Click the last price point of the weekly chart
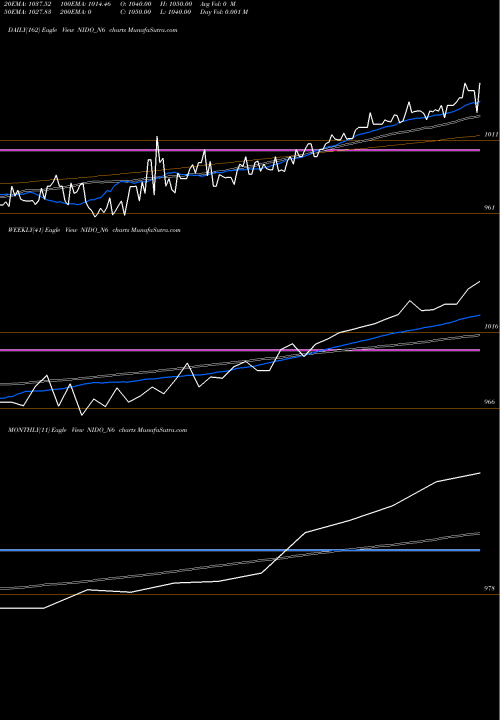Screen dimensions: 500x720 480,281
